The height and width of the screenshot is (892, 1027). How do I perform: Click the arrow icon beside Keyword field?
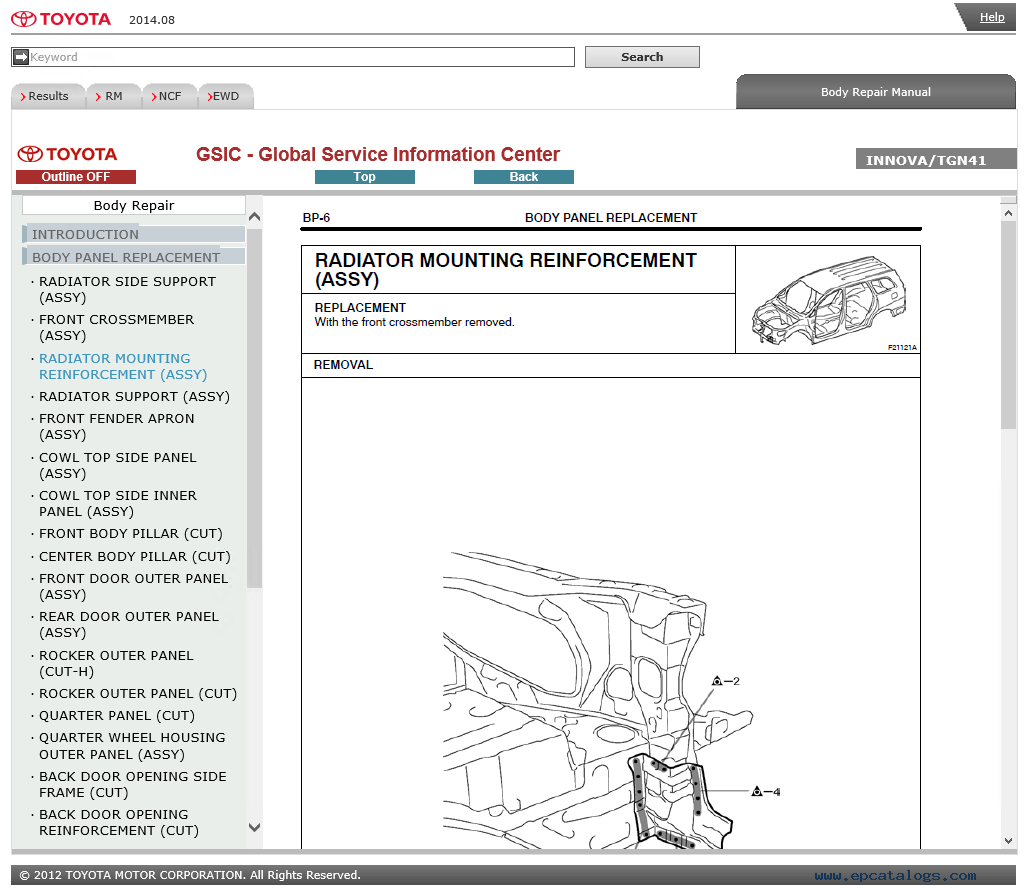coord(21,57)
